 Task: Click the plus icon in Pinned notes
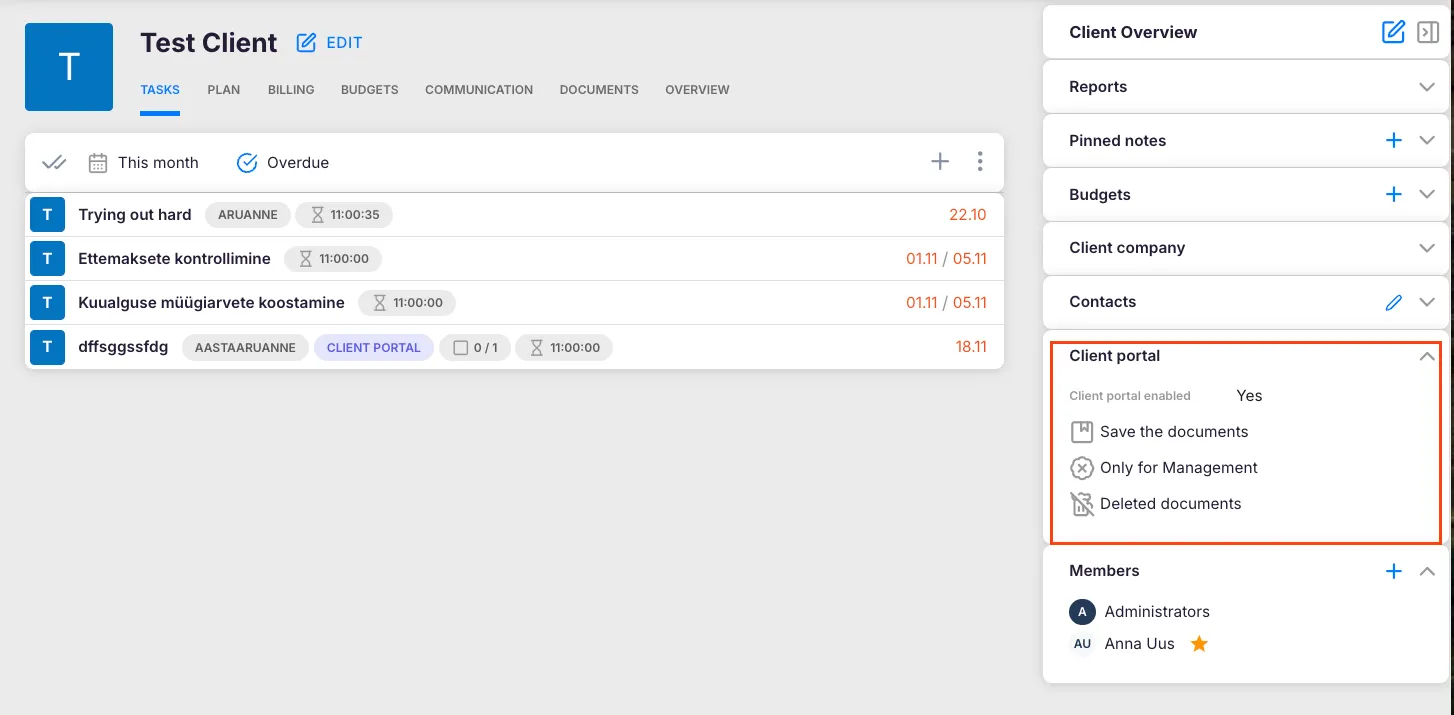tap(1393, 141)
